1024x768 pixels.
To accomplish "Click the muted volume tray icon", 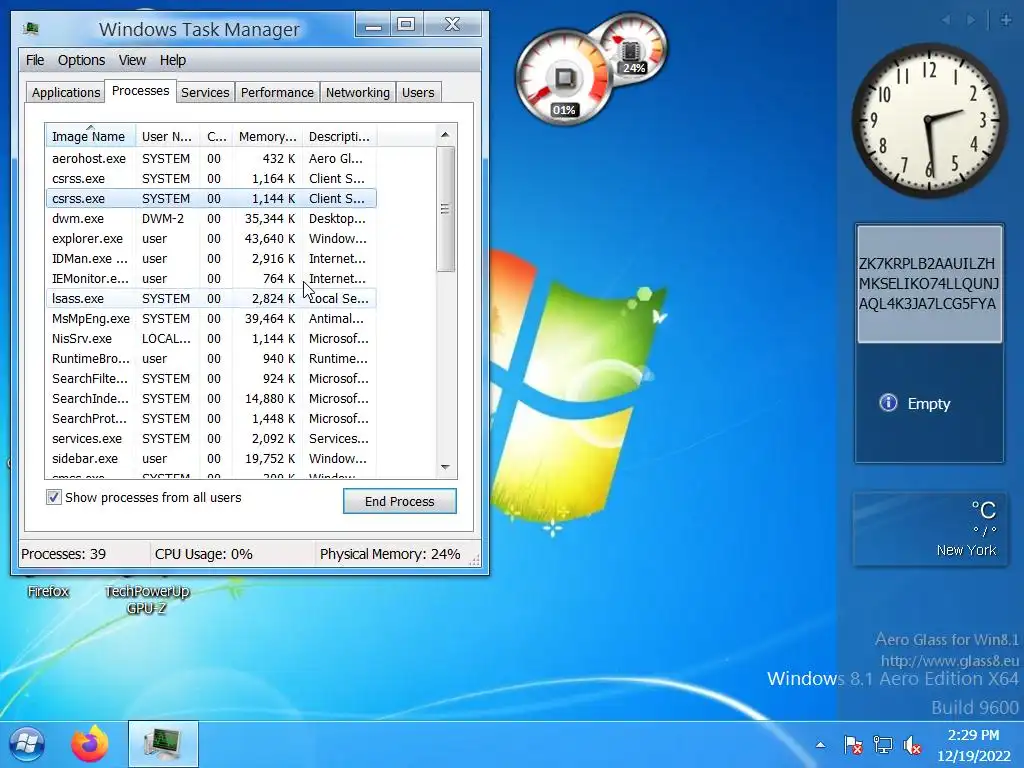I will coord(912,745).
